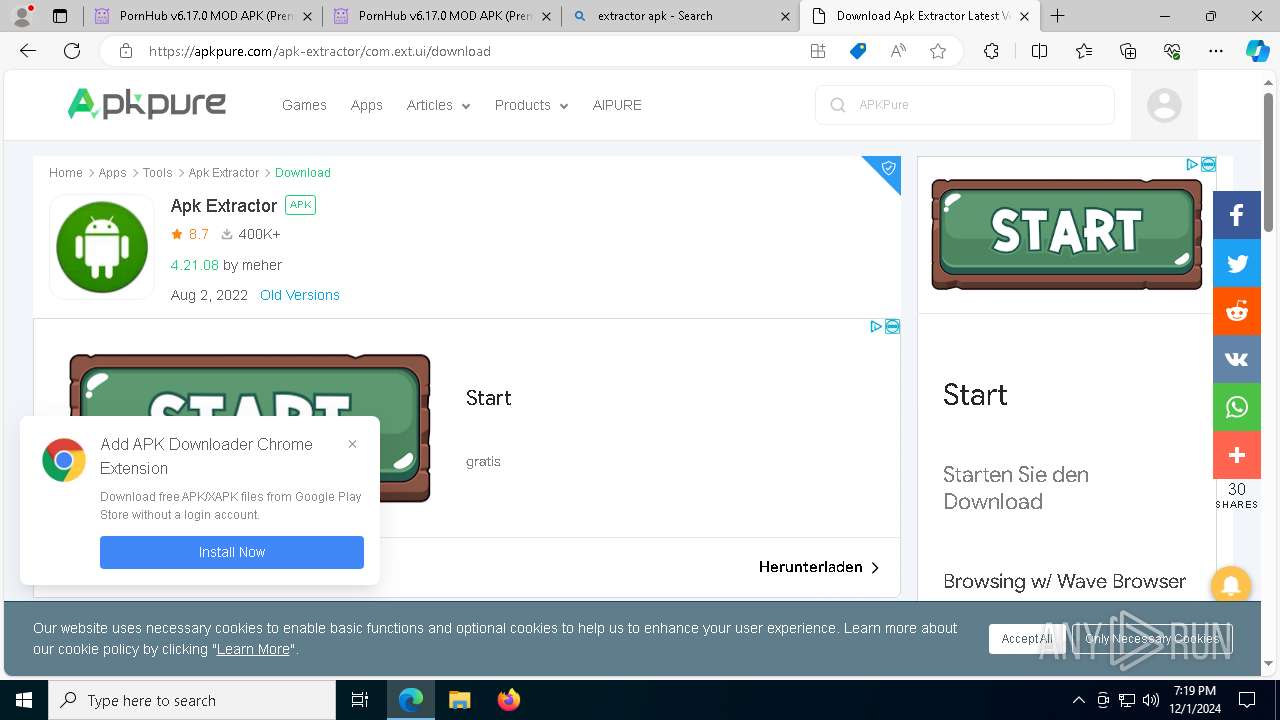Launch Firefox from taskbar
Image resolution: width=1280 pixels, height=720 pixels.
click(x=509, y=700)
